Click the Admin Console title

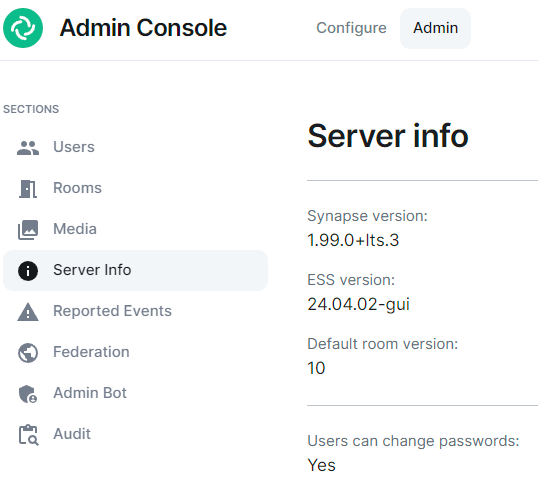click(x=143, y=28)
